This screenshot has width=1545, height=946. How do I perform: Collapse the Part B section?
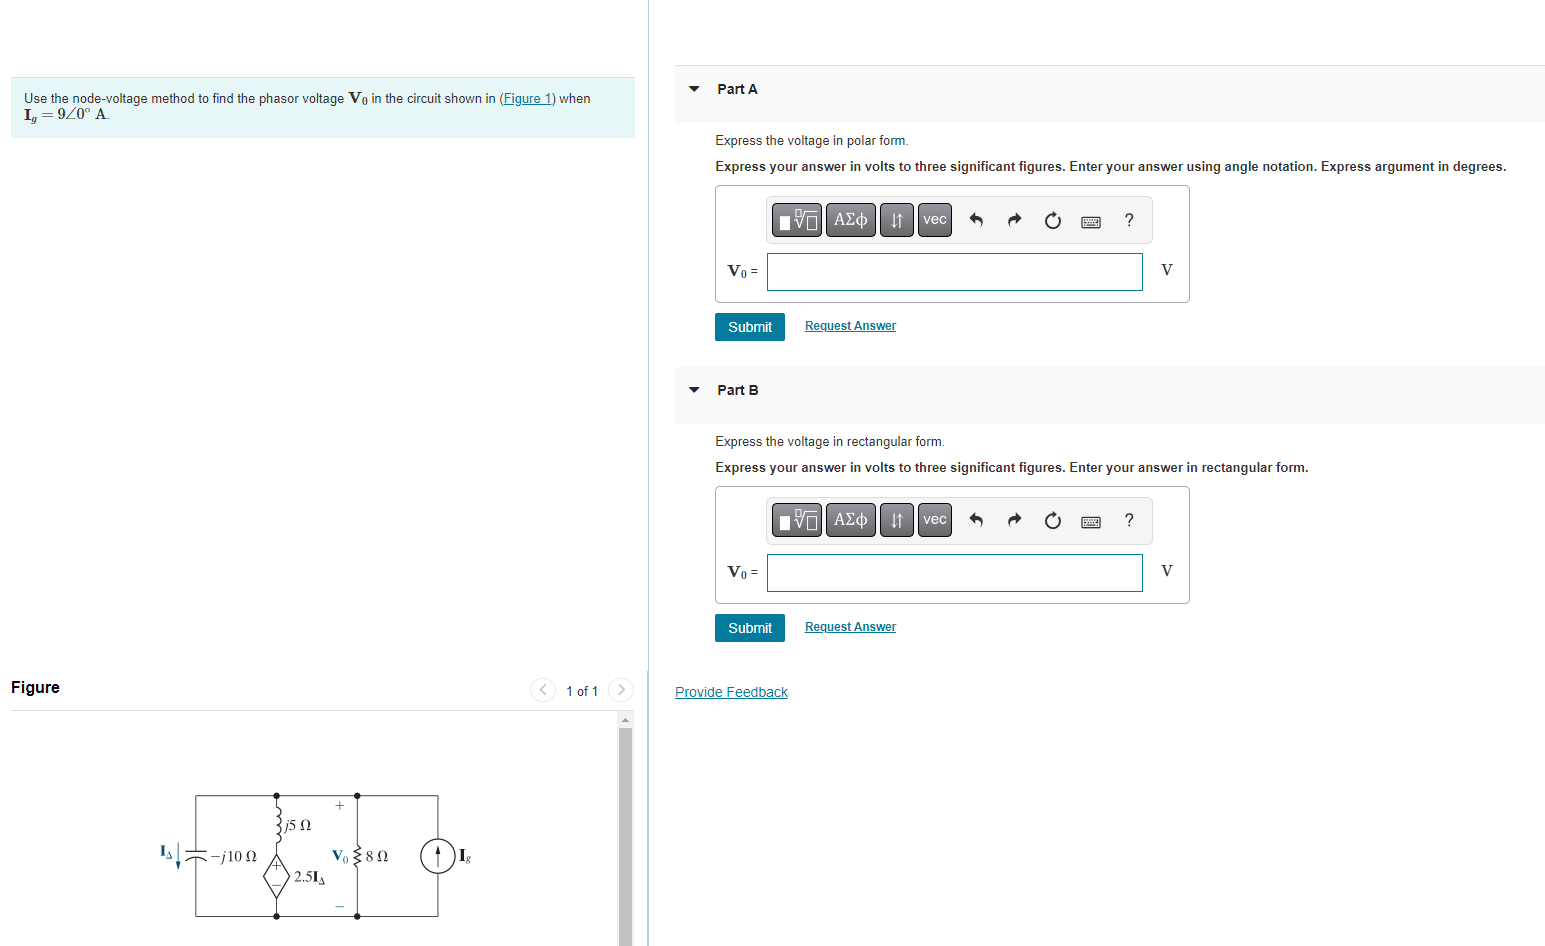[694, 390]
